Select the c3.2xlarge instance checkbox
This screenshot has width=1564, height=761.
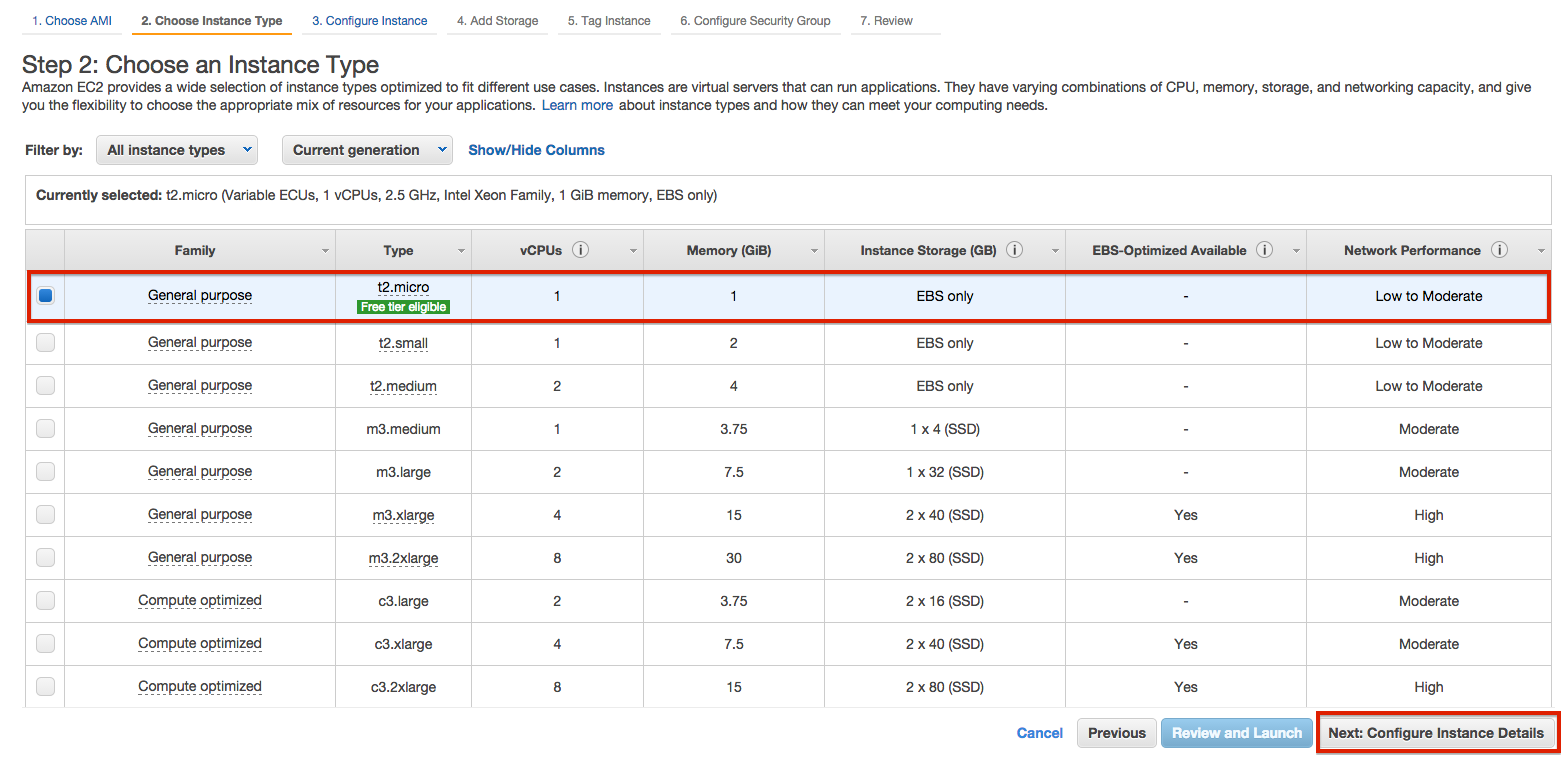point(45,687)
